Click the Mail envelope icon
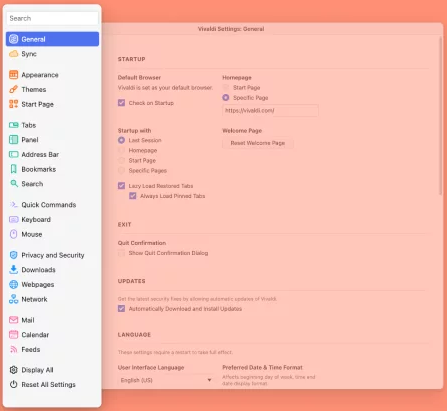This screenshot has width=447, height=411. tap(14, 320)
